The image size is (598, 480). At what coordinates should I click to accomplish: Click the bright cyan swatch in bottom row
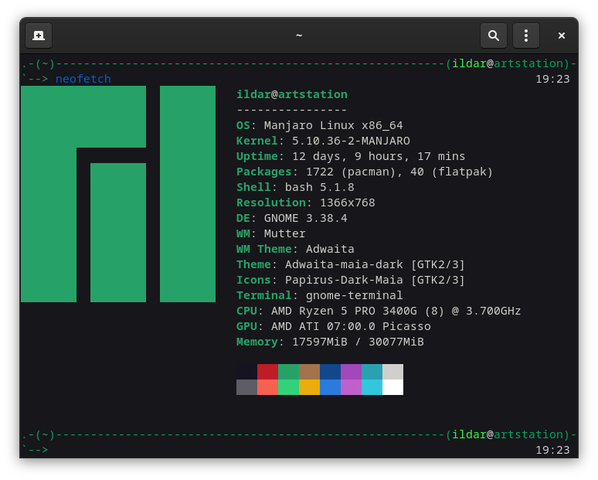coord(372,387)
